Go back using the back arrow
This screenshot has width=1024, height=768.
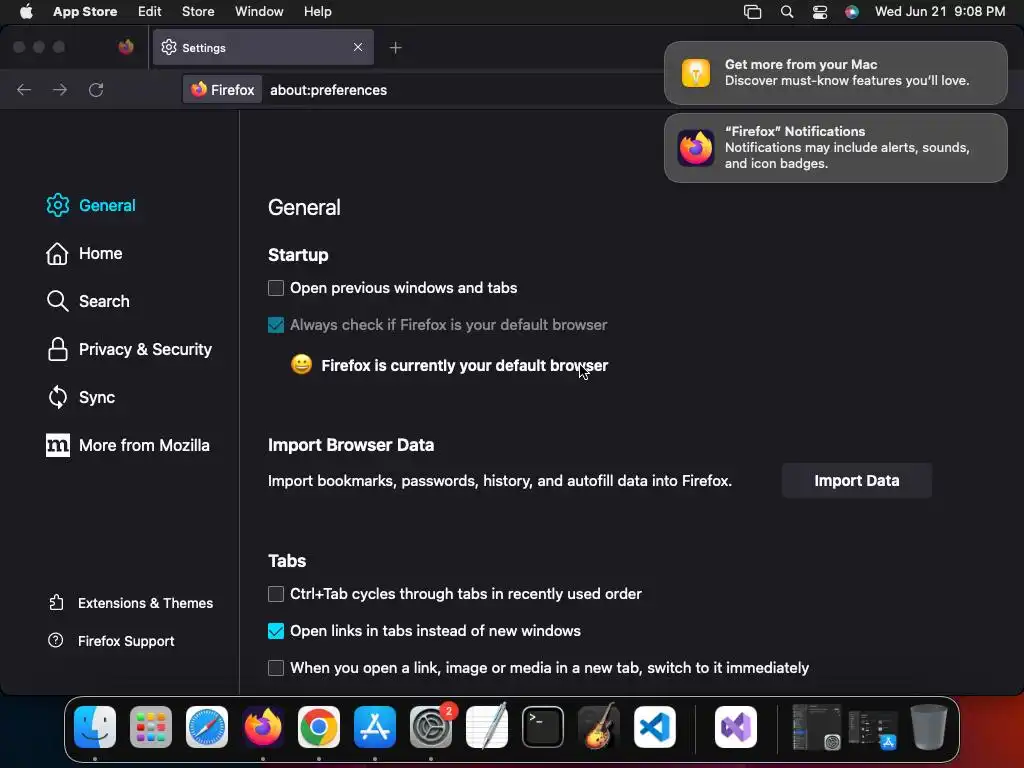tap(24, 89)
